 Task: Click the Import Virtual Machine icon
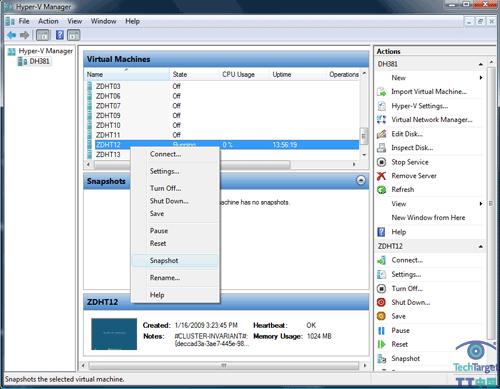(x=381, y=92)
